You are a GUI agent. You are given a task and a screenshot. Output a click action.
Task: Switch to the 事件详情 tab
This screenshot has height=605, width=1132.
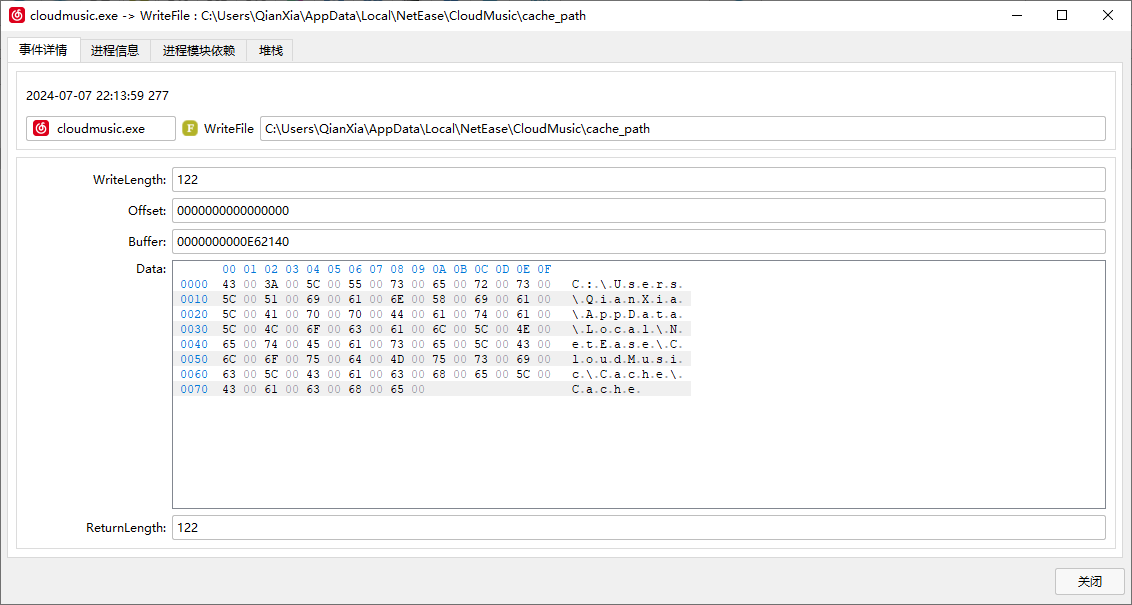click(43, 50)
